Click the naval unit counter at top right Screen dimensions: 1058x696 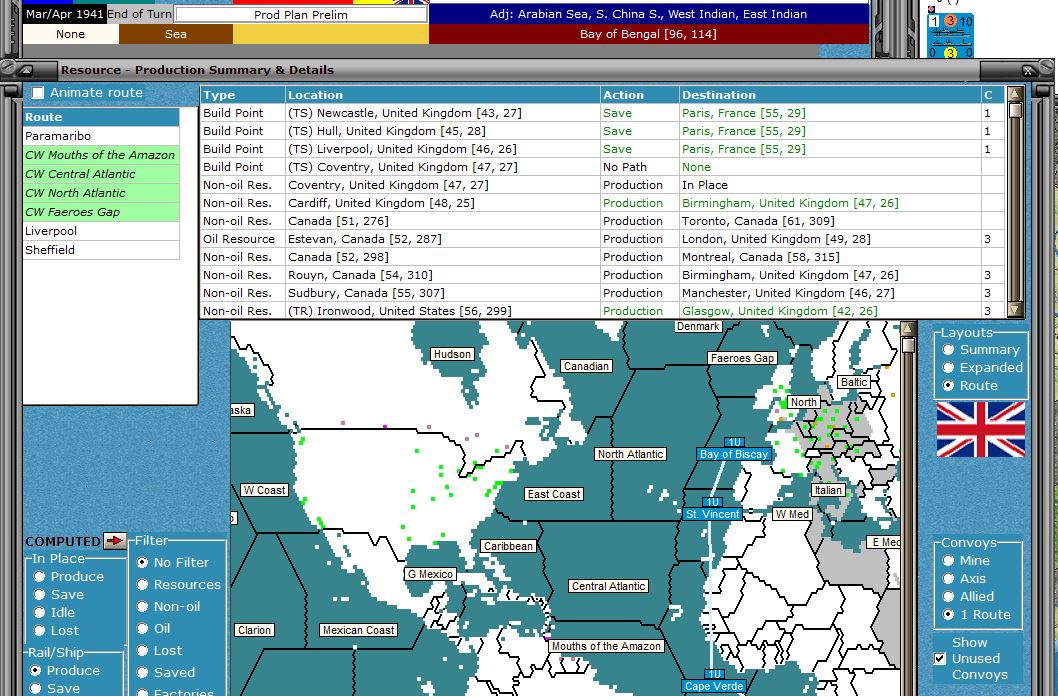pyautogui.click(x=950, y=36)
